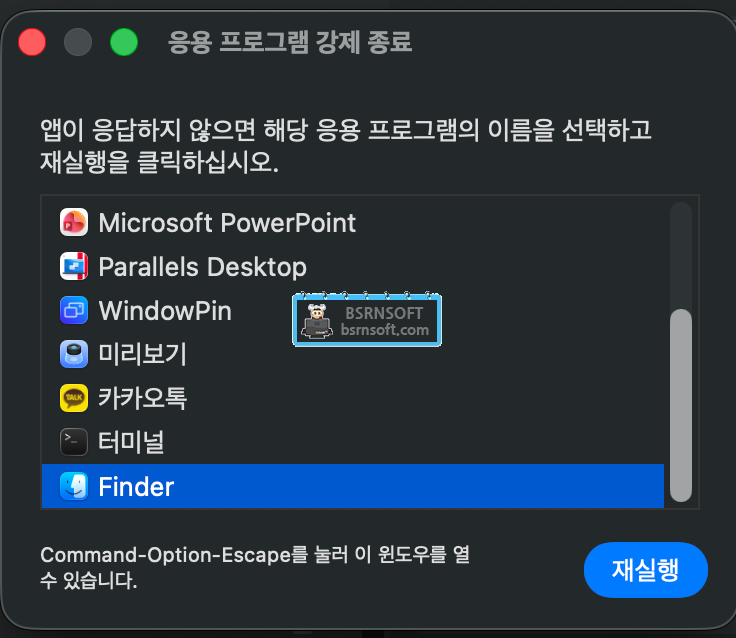Select the 카카오톡 text entry
Screen dimensions: 736x638
click(142, 398)
